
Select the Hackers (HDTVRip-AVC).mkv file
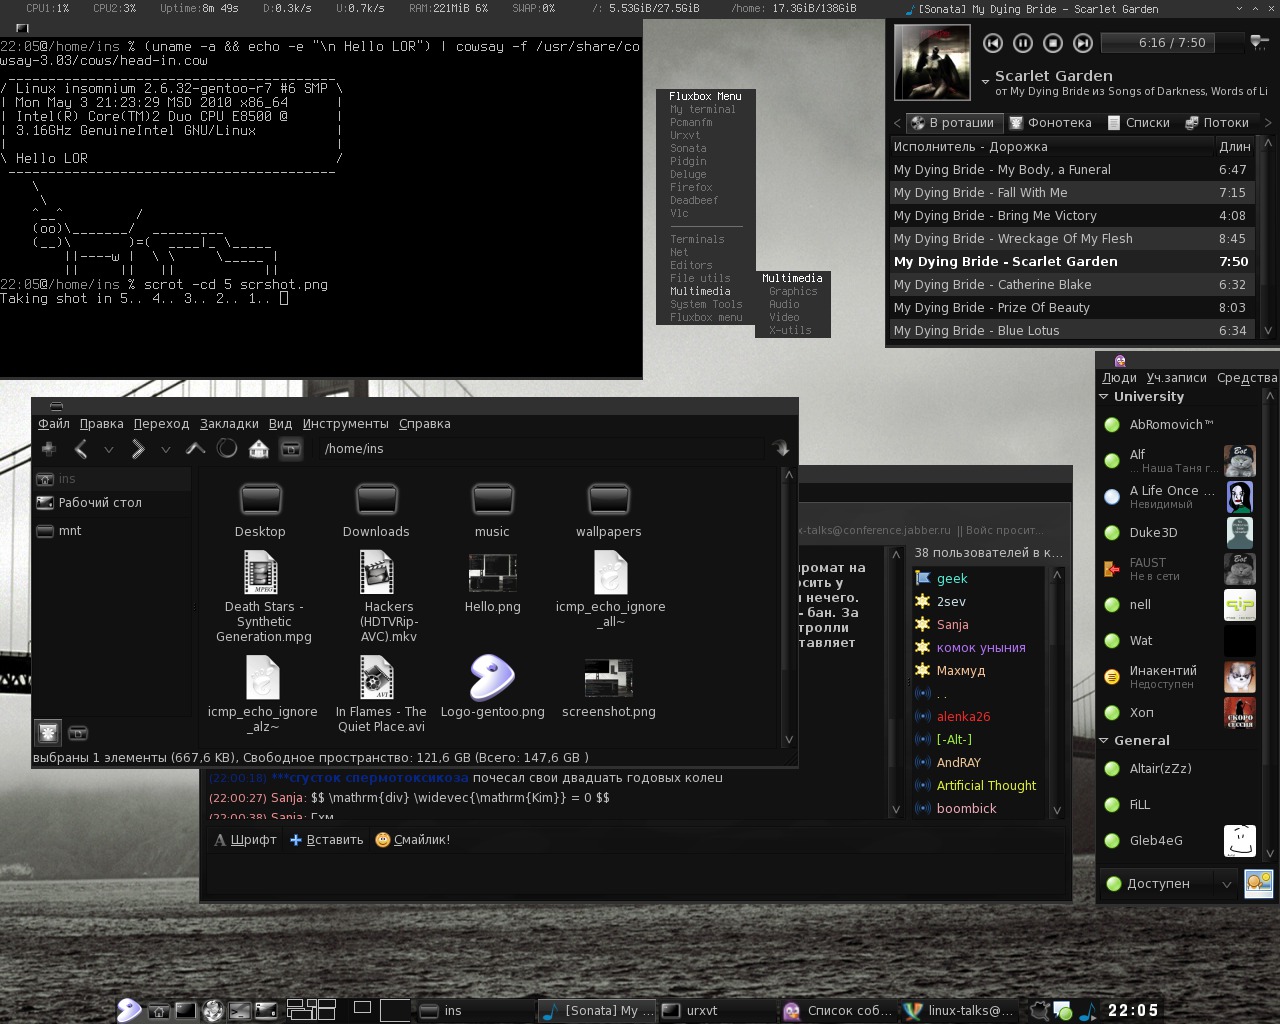point(388,597)
